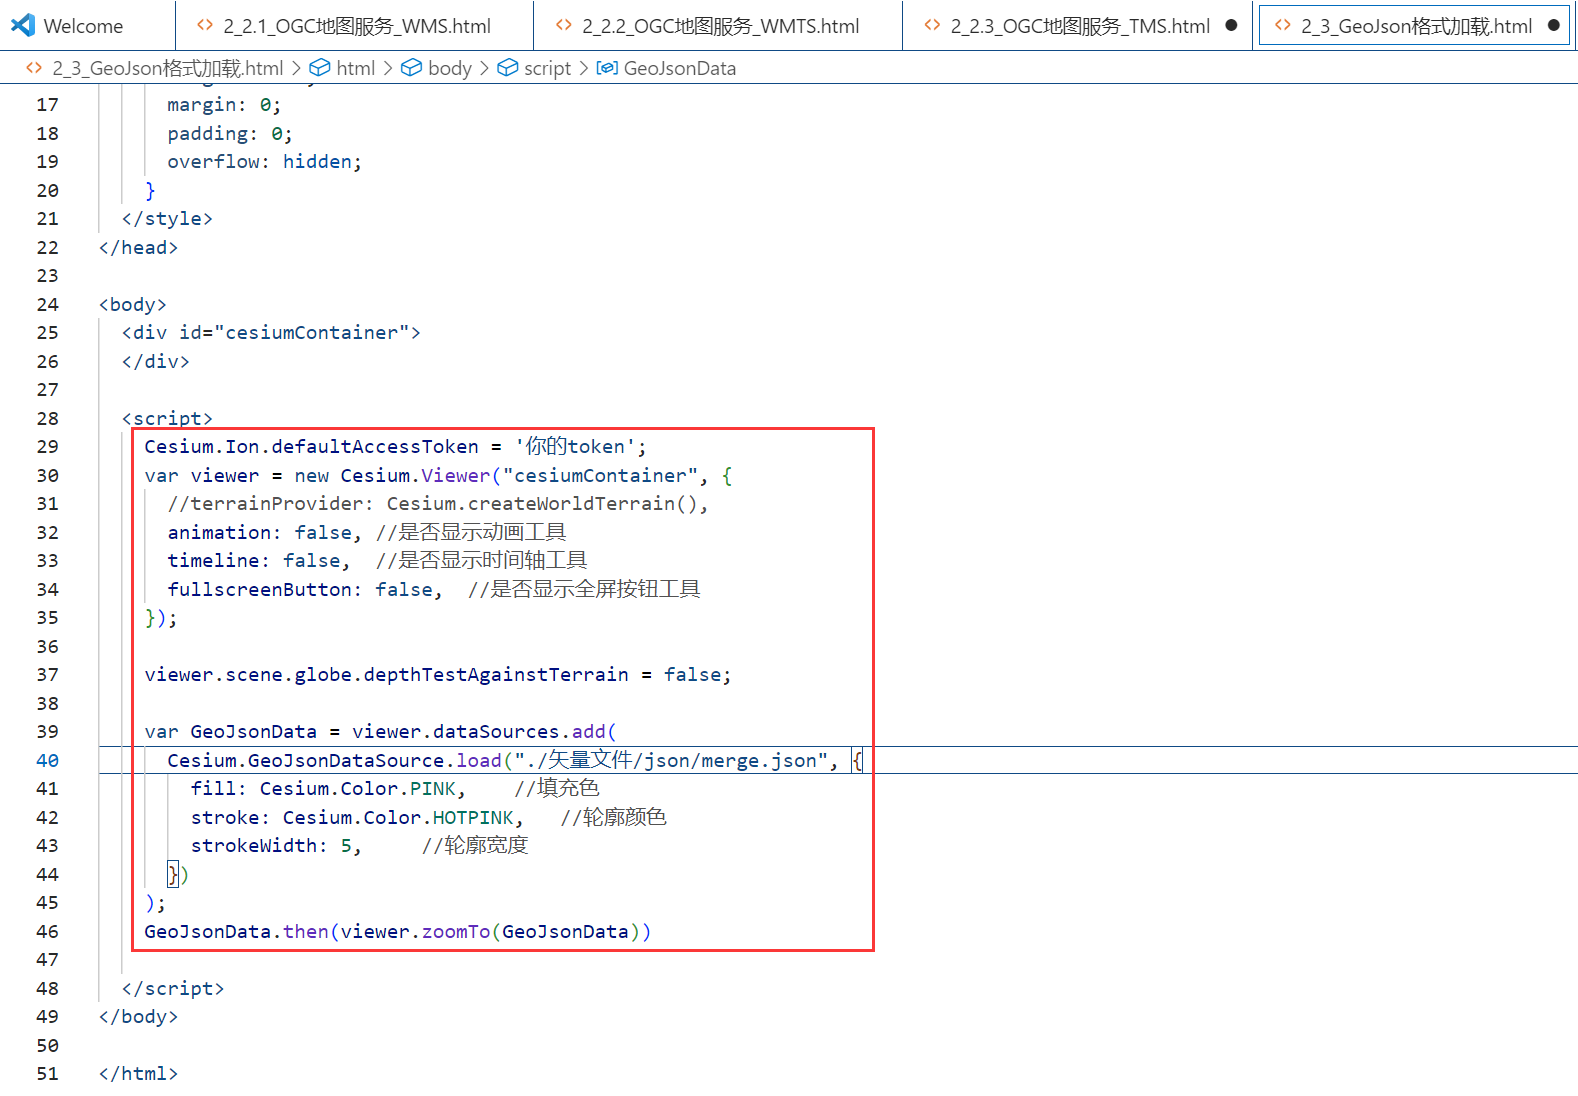The height and width of the screenshot is (1096, 1578).
Task: Click 'strokeWidth: 5' on line 43
Action: 271,846
